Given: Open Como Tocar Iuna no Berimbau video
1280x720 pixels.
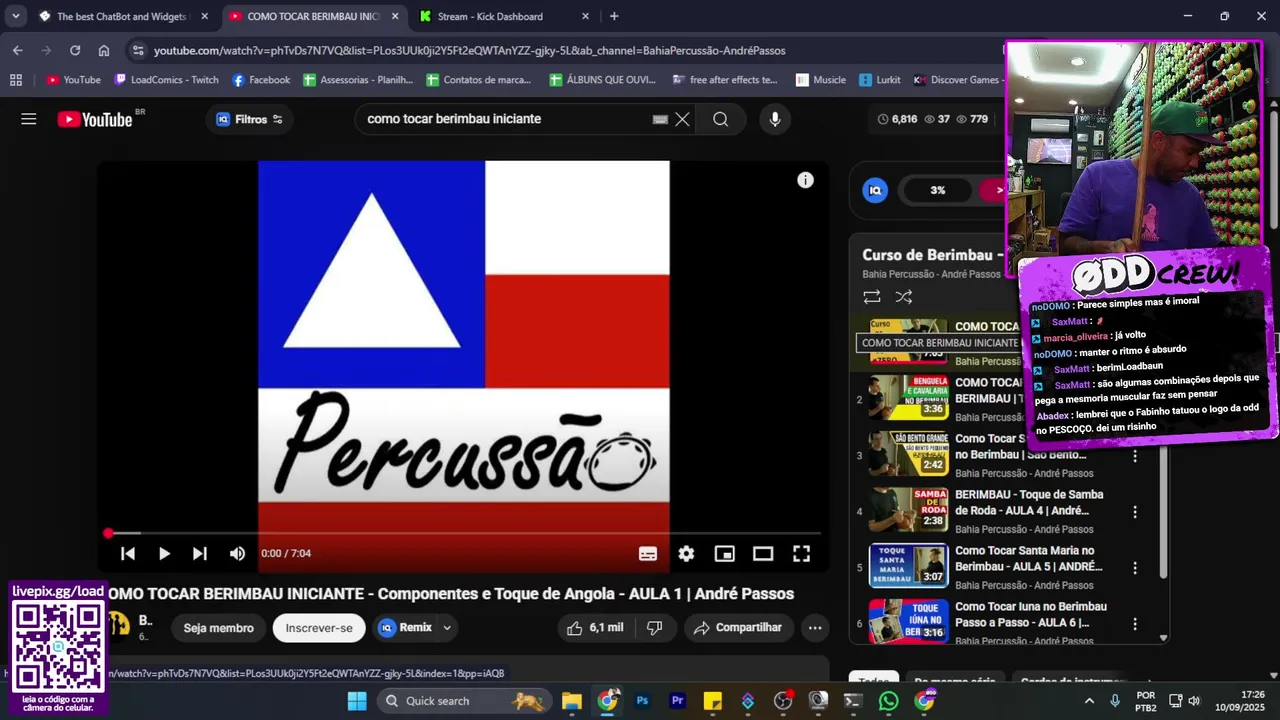Looking at the screenshot, I should point(1031,614).
